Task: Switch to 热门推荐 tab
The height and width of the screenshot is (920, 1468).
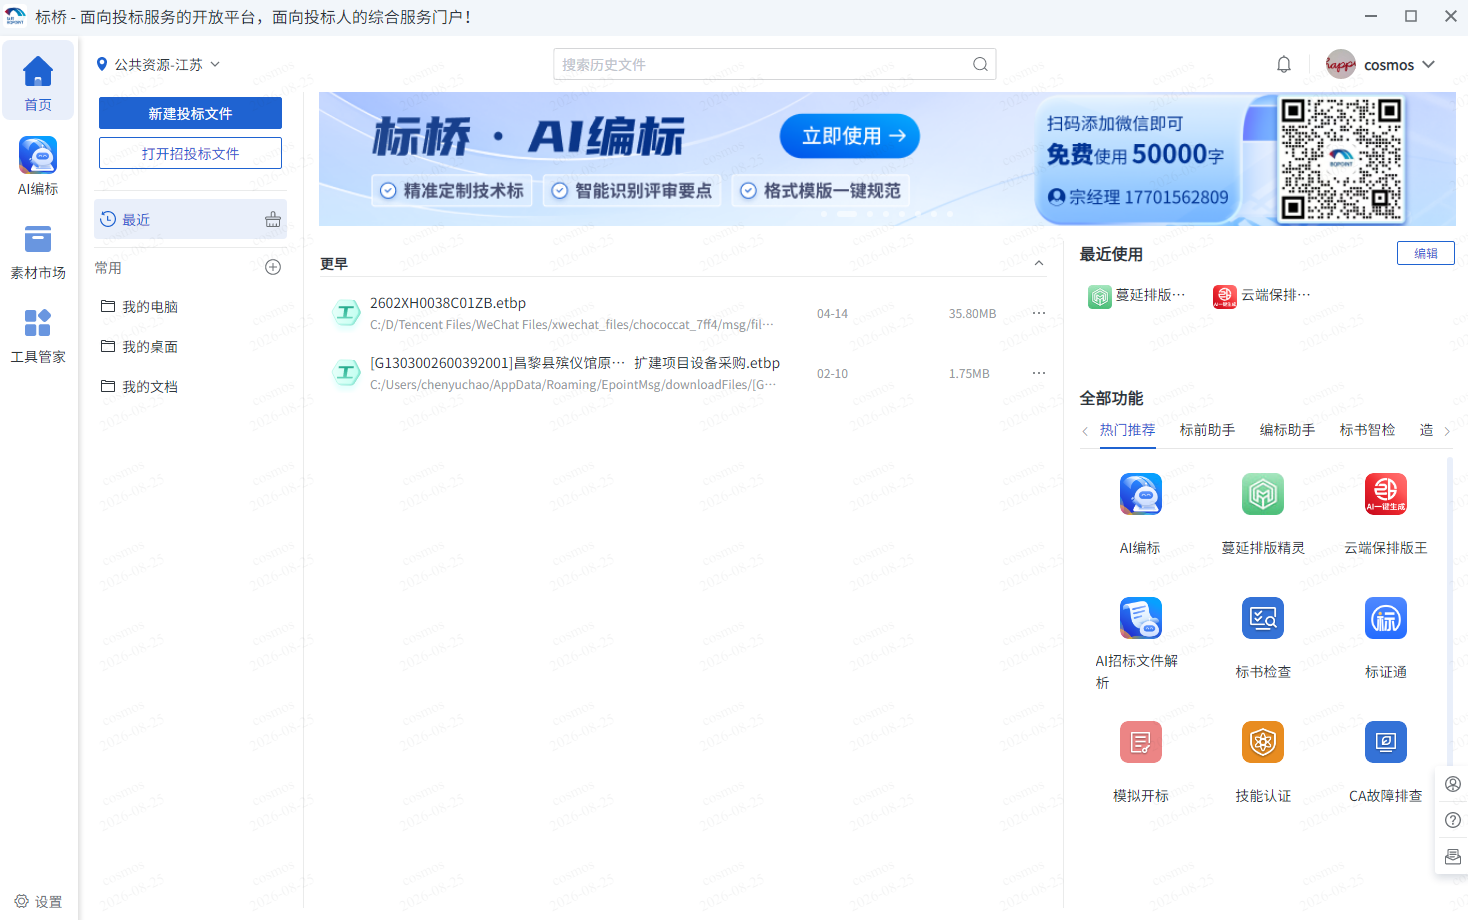Action: [x=1127, y=430]
